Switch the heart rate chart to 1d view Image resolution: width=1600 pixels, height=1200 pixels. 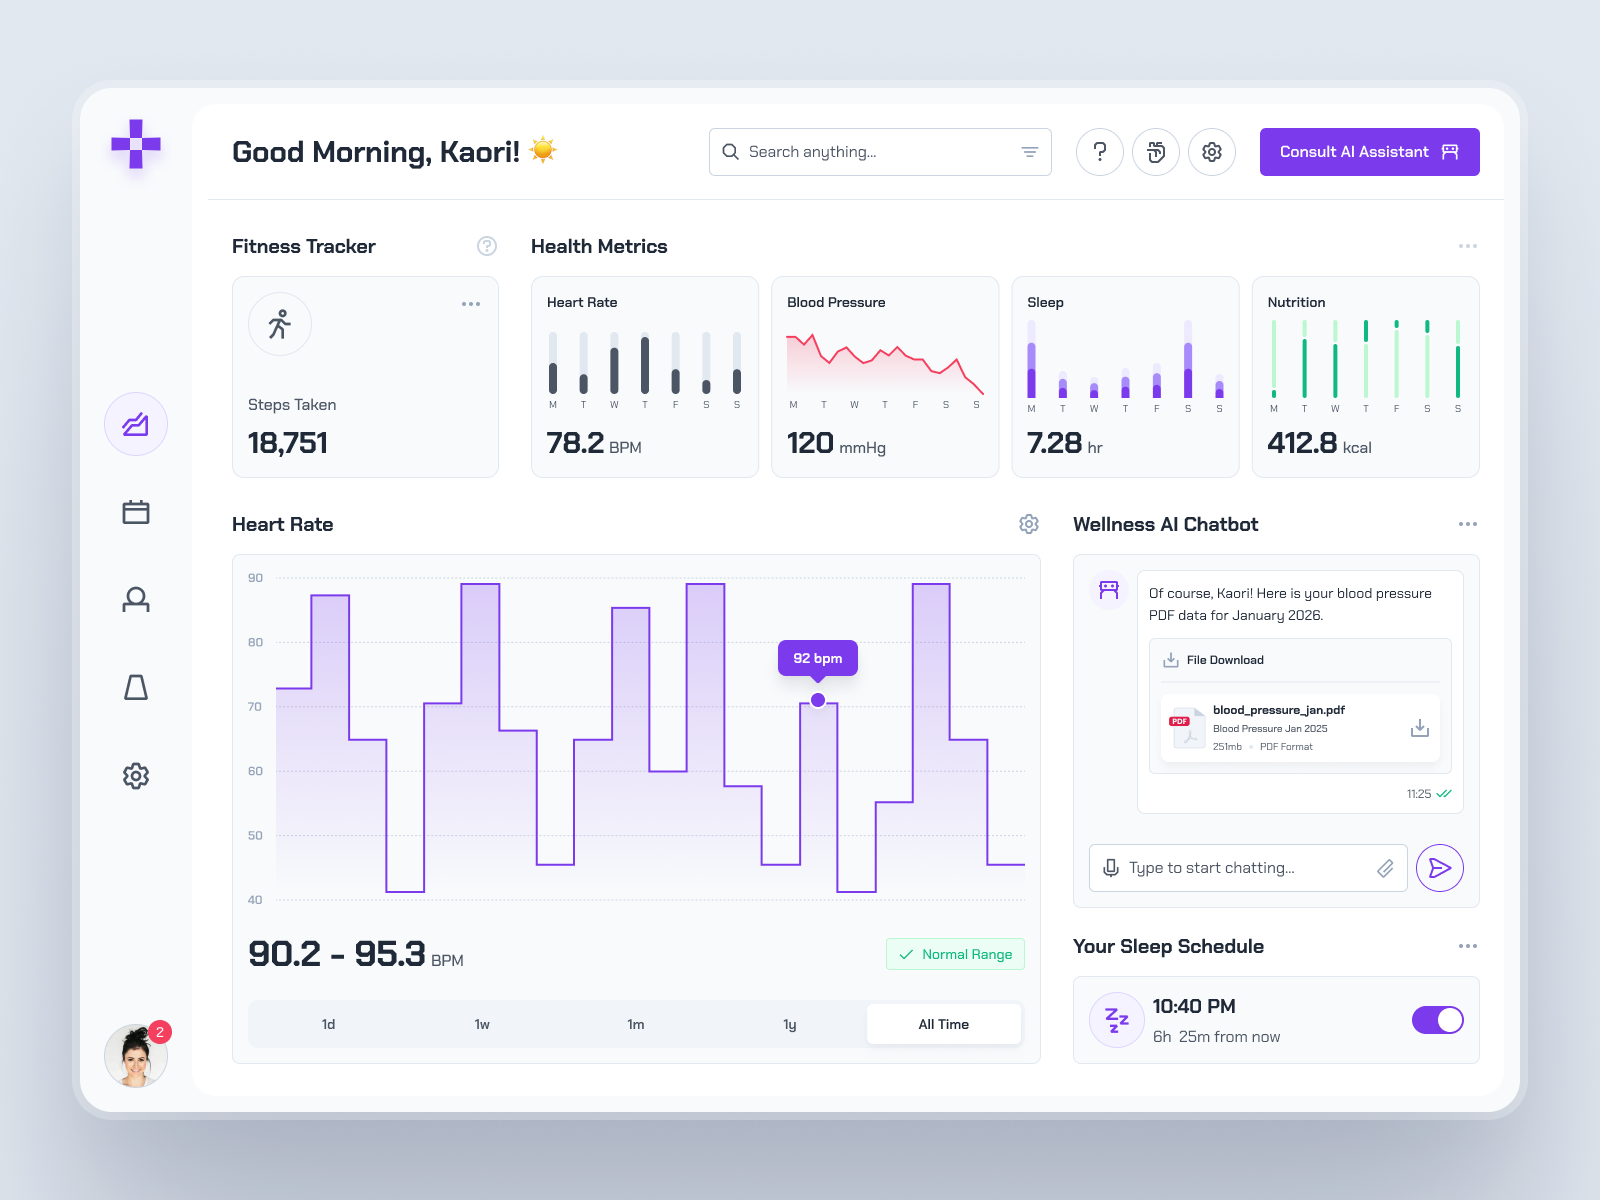pos(328,1024)
